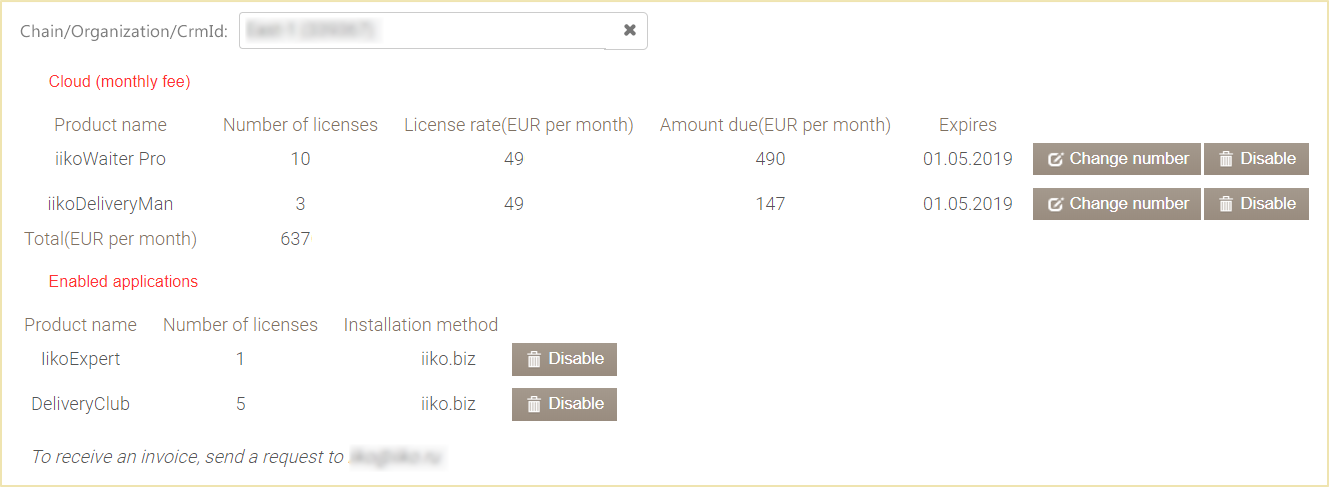The height and width of the screenshot is (487, 1329).
Task: Click the amount due 147 for iikoDeliveryMan
Action: 770,204
